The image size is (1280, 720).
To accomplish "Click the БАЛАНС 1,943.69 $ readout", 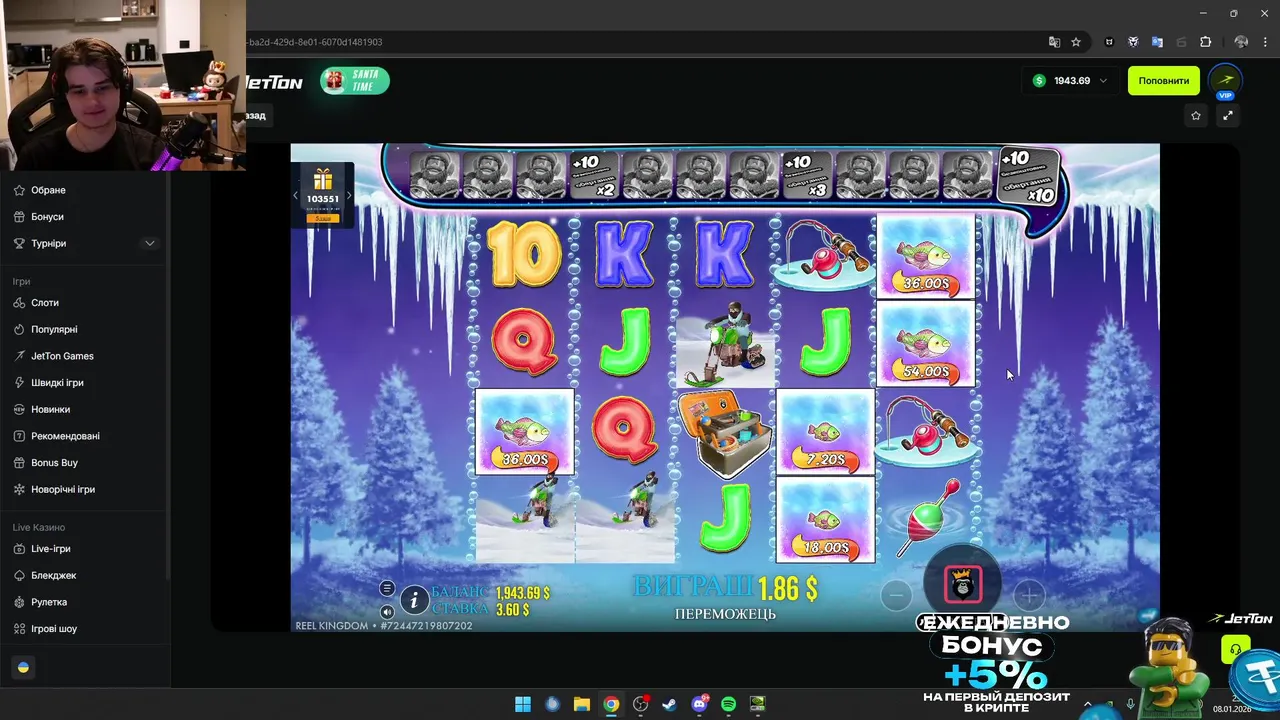I will (491, 593).
